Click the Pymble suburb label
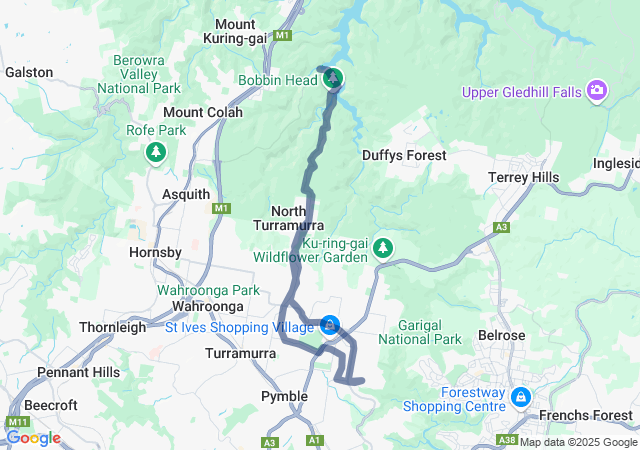Image resolution: width=640 pixels, height=450 pixels. (x=284, y=397)
